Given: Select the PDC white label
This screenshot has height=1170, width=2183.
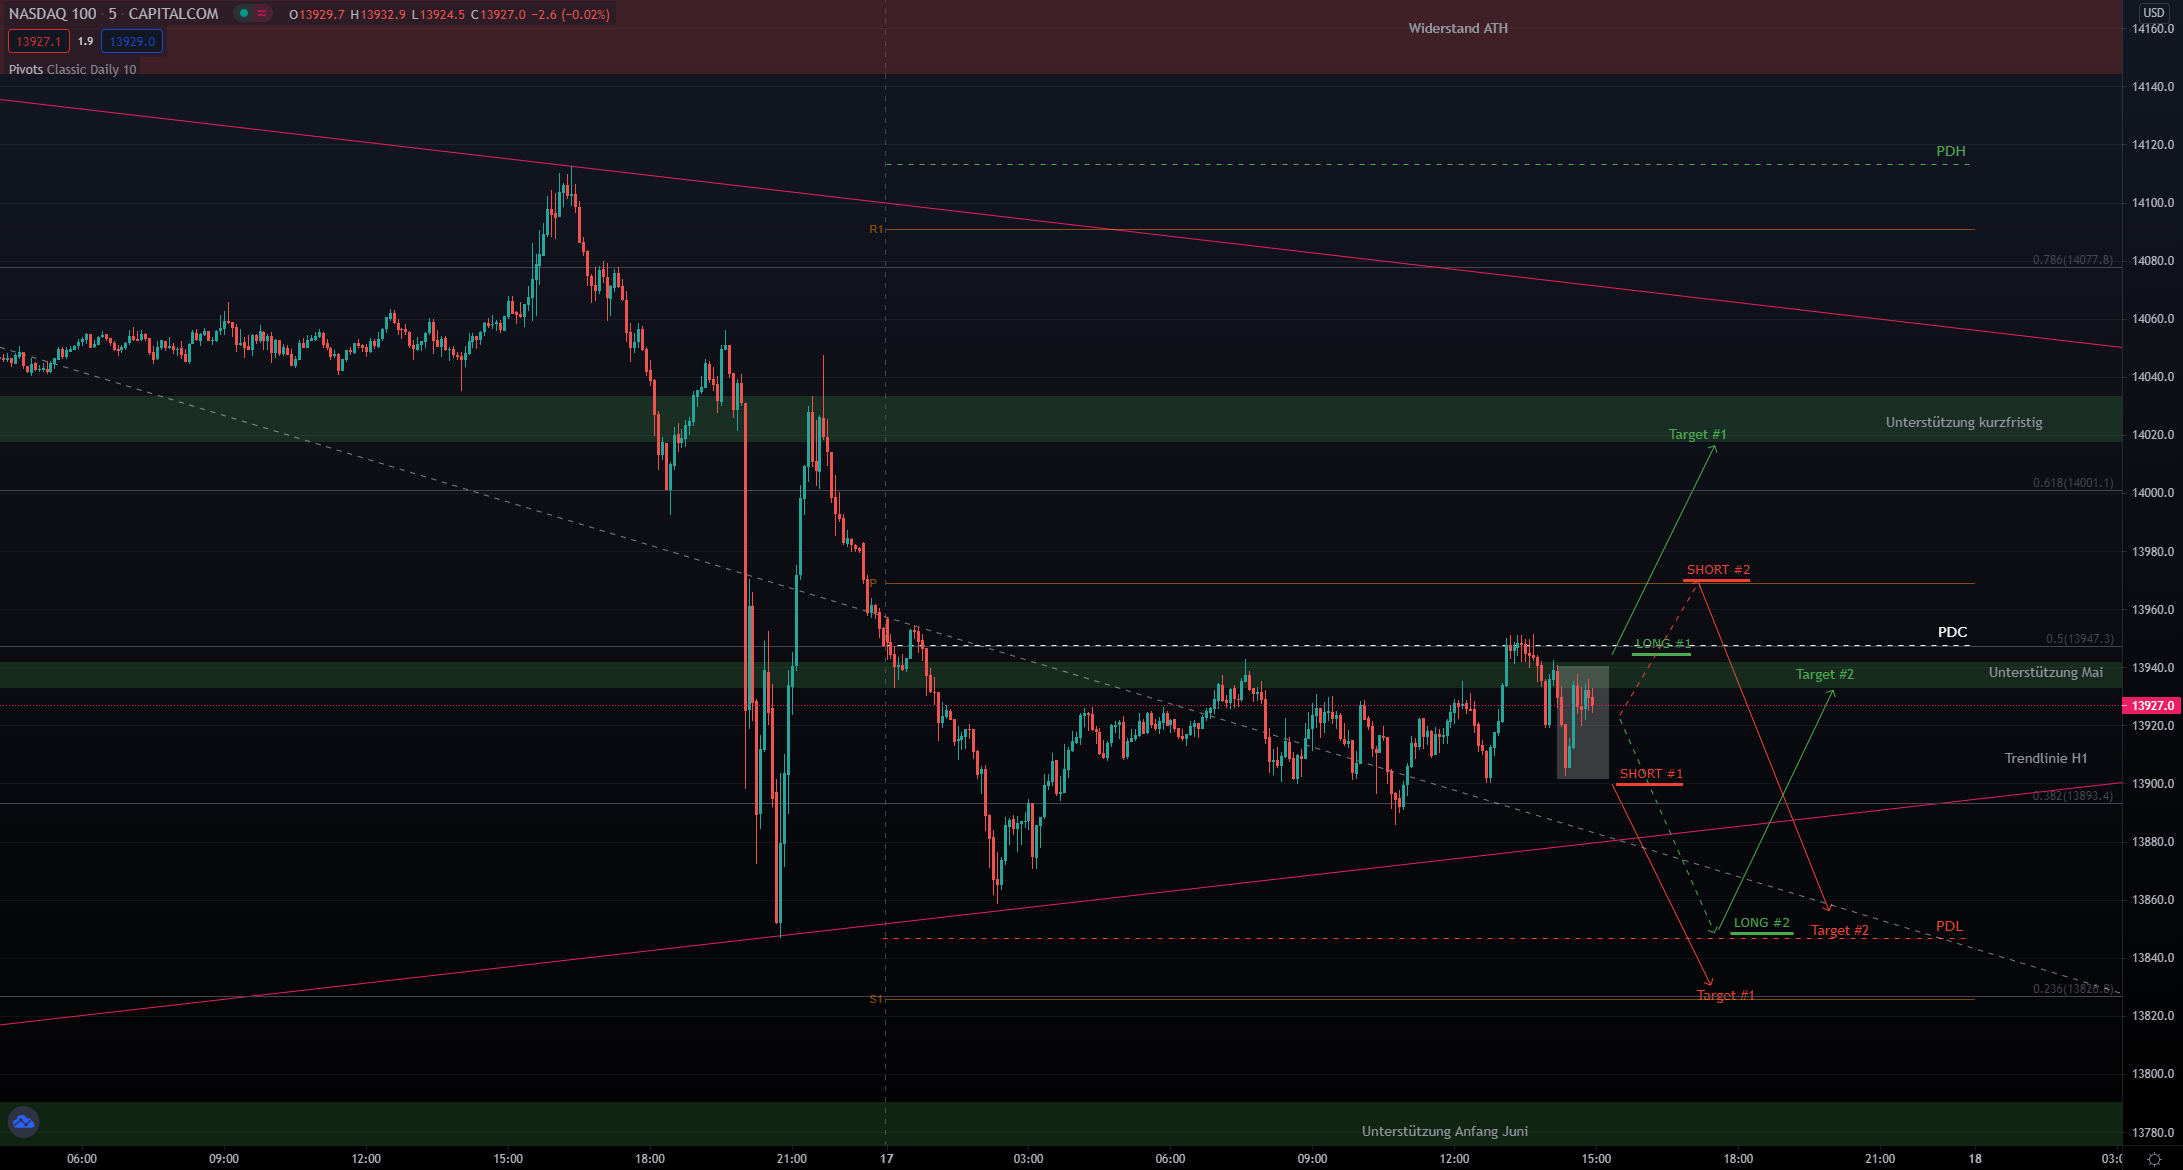Looking at the screenshot, I should [1952, 632].
